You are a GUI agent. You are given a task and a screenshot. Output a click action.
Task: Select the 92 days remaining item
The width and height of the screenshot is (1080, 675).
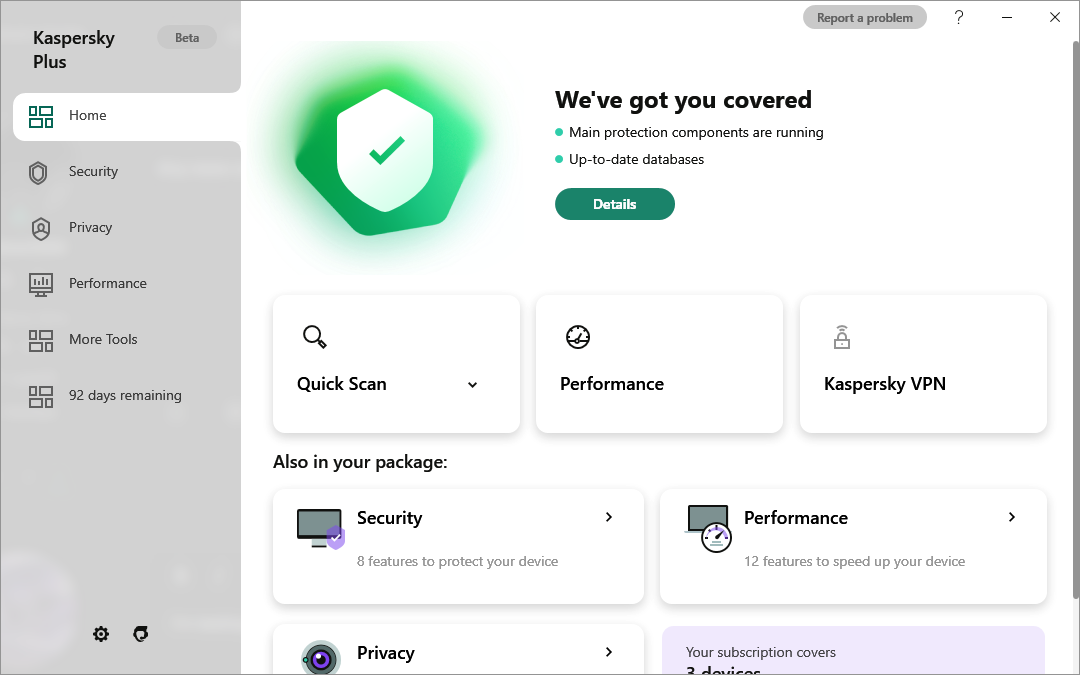point(124,396)
